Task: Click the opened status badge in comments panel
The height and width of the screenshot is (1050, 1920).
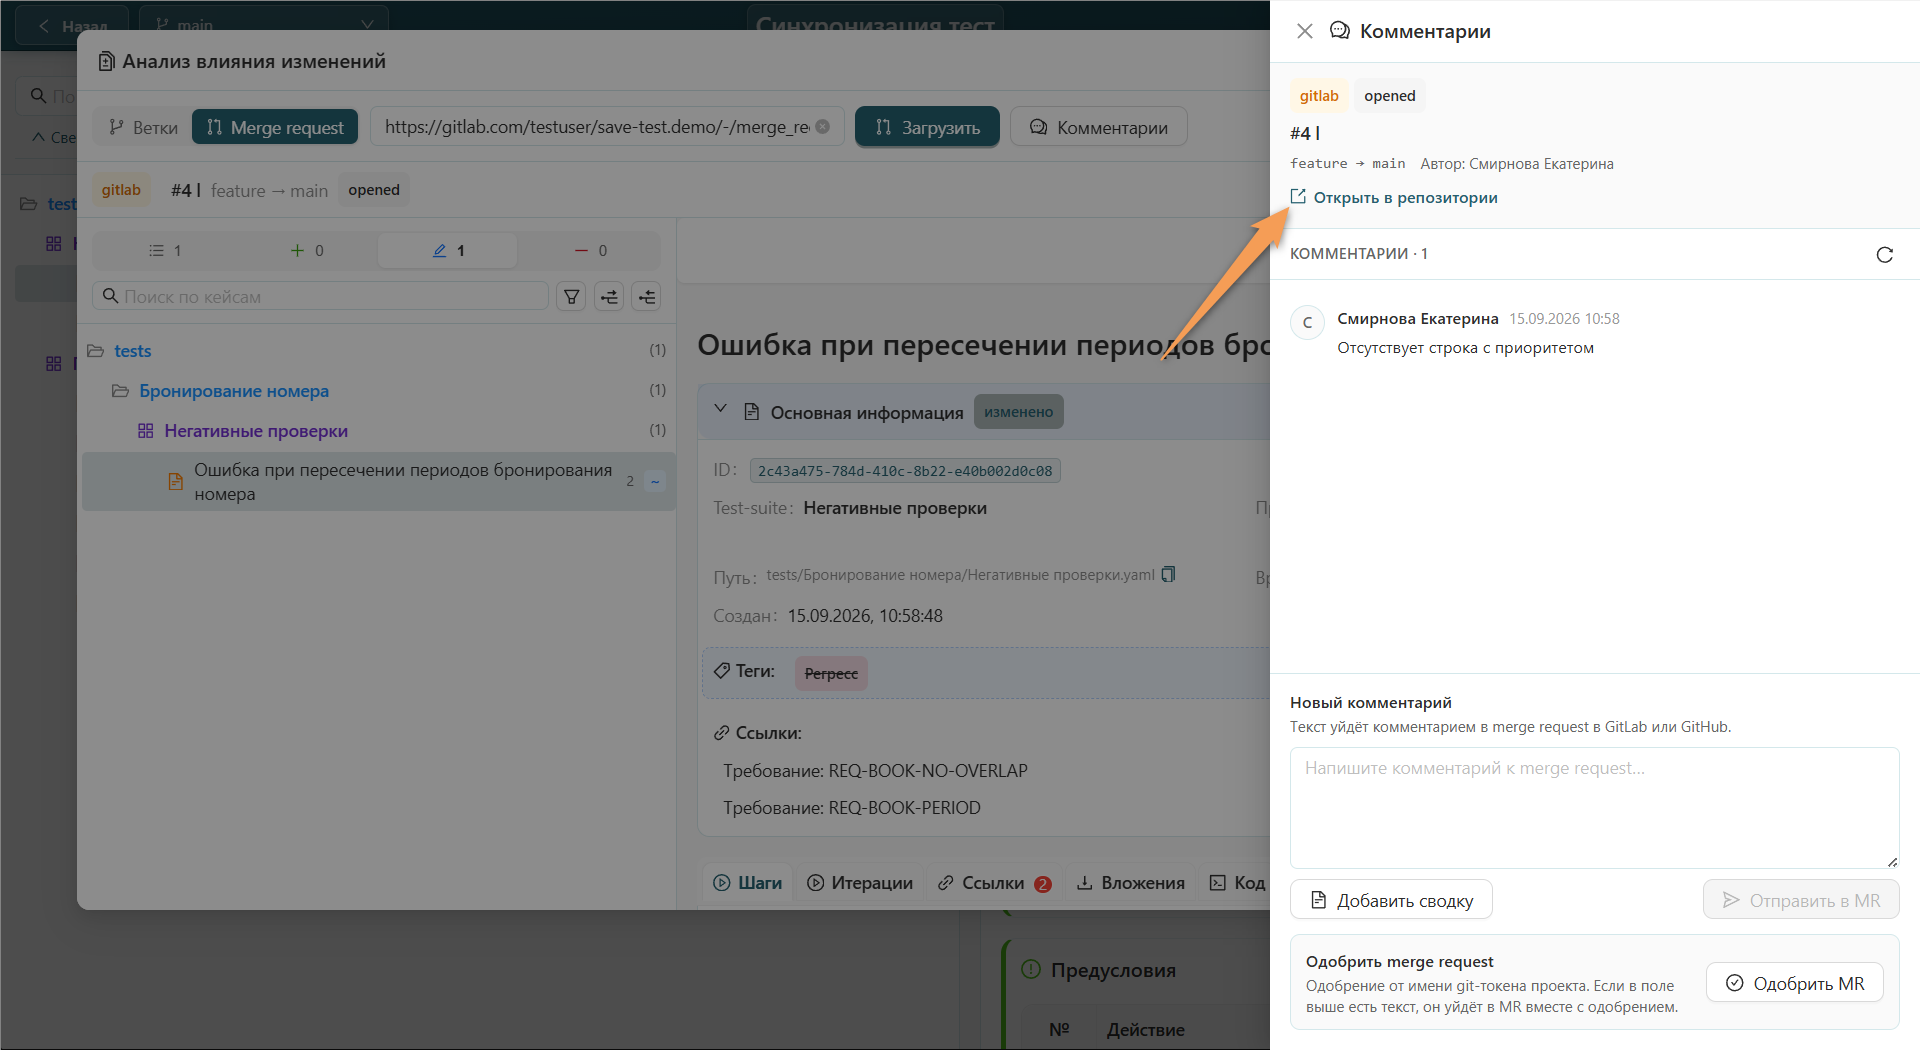Action: point(1389,96)
